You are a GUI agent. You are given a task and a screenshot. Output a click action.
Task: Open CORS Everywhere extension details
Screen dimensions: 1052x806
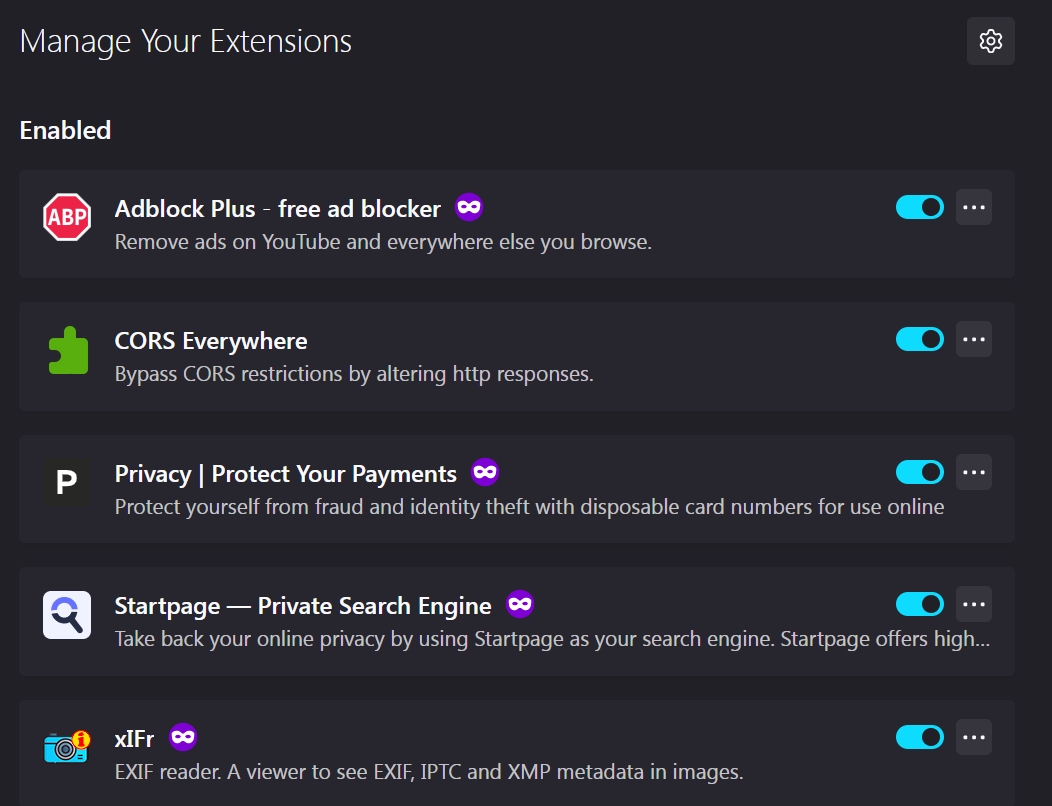click(517, 356)
